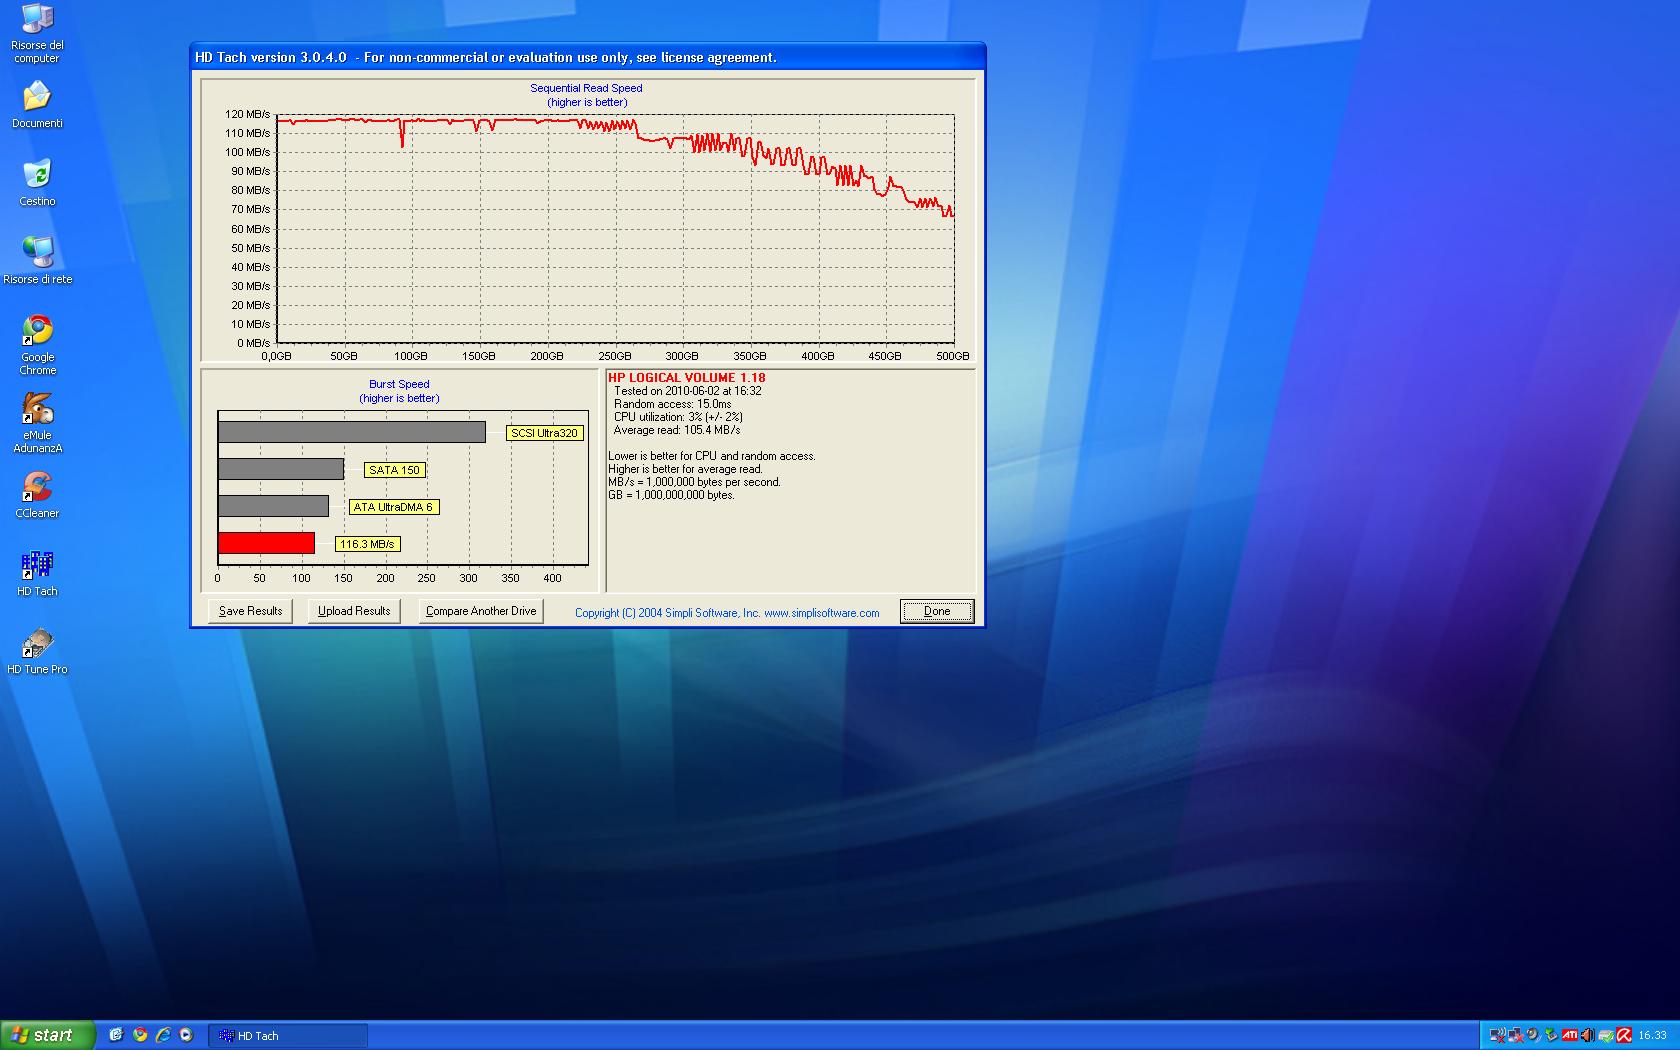1680x1050 pixels.
Task: Open Risorse del computer desktop icon
Action: pyautogui.click(x=37, y=34)
